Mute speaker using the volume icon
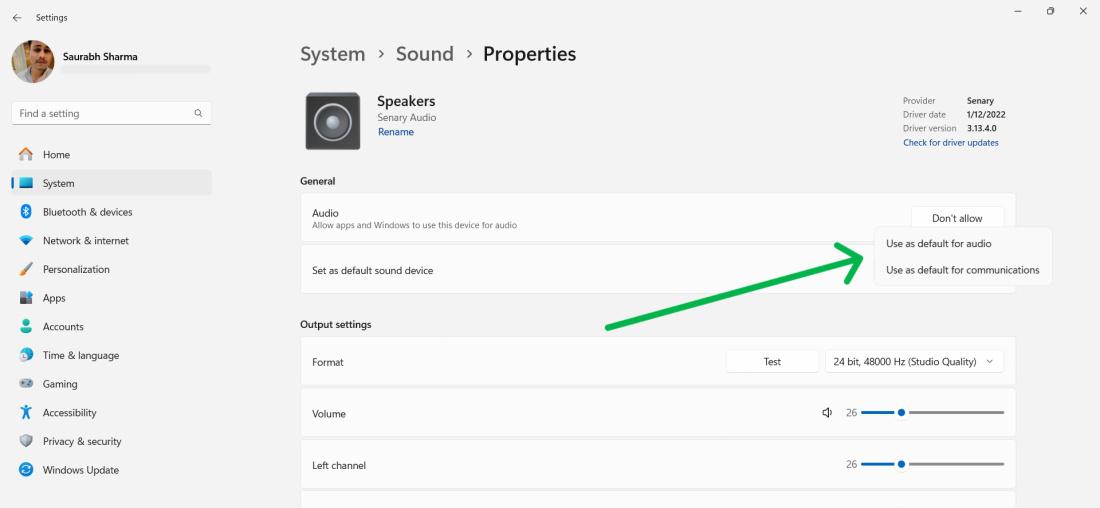1100x508 pixels. [827, 413]
